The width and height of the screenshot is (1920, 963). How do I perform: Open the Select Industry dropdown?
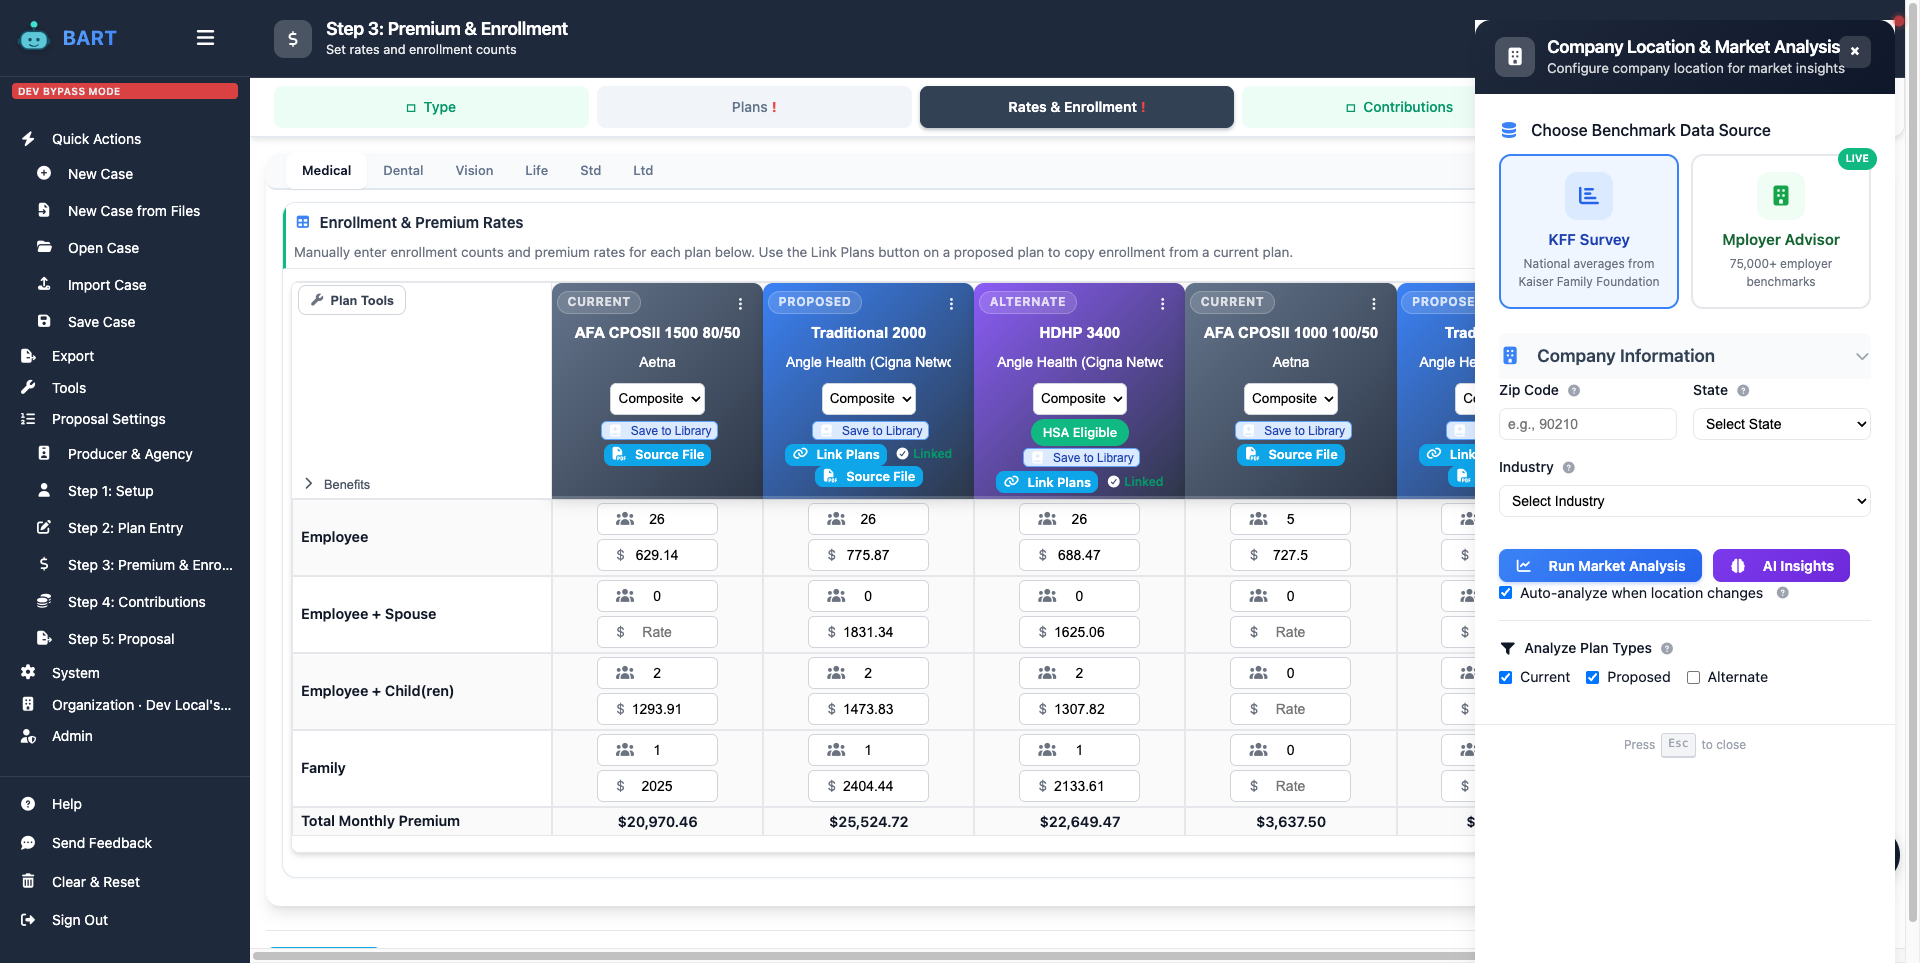(1683, 501)
